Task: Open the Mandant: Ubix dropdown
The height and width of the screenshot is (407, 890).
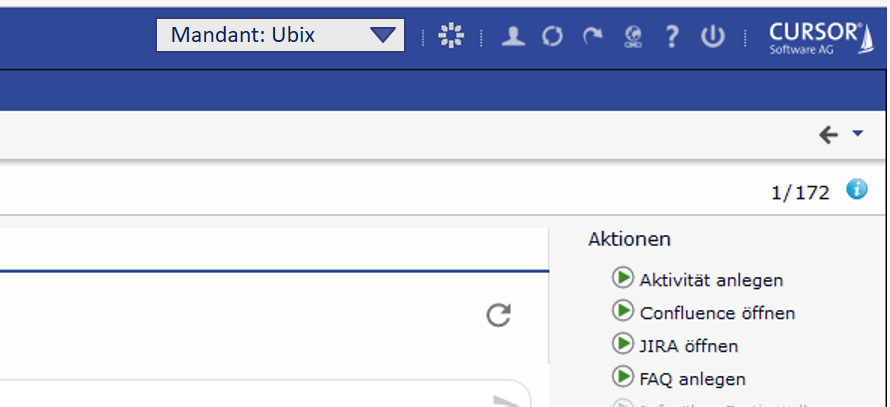Action: click(280, 35)
